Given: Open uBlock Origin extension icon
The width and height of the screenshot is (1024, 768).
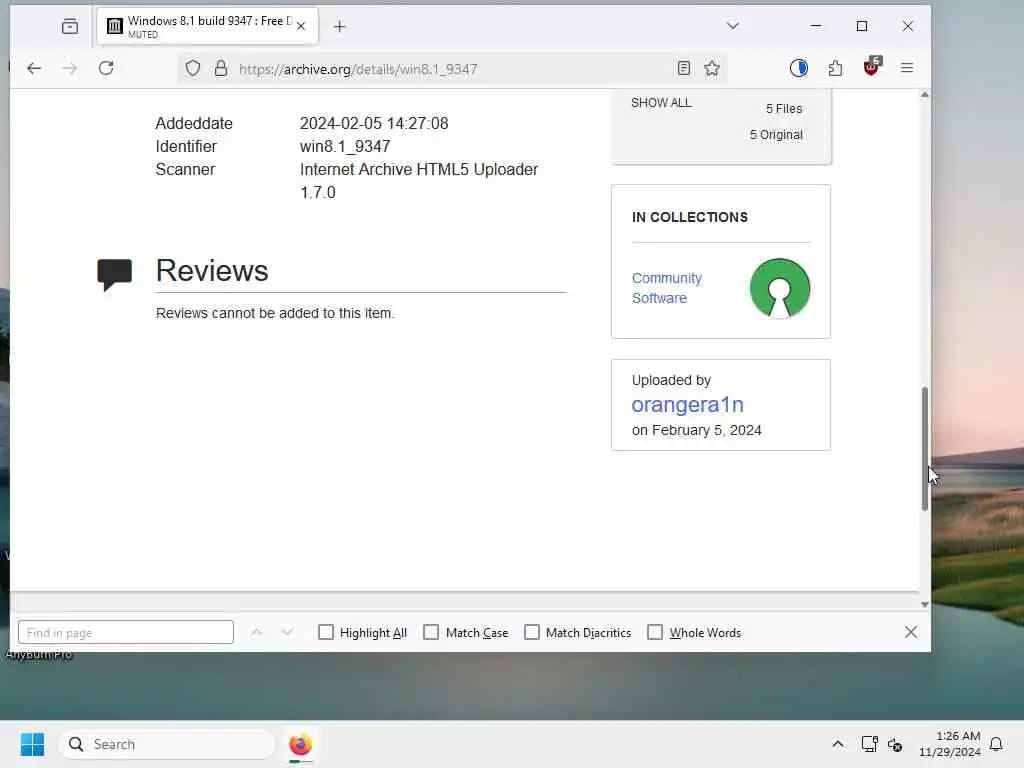Looking at the screenshot, I should (872, 67).
